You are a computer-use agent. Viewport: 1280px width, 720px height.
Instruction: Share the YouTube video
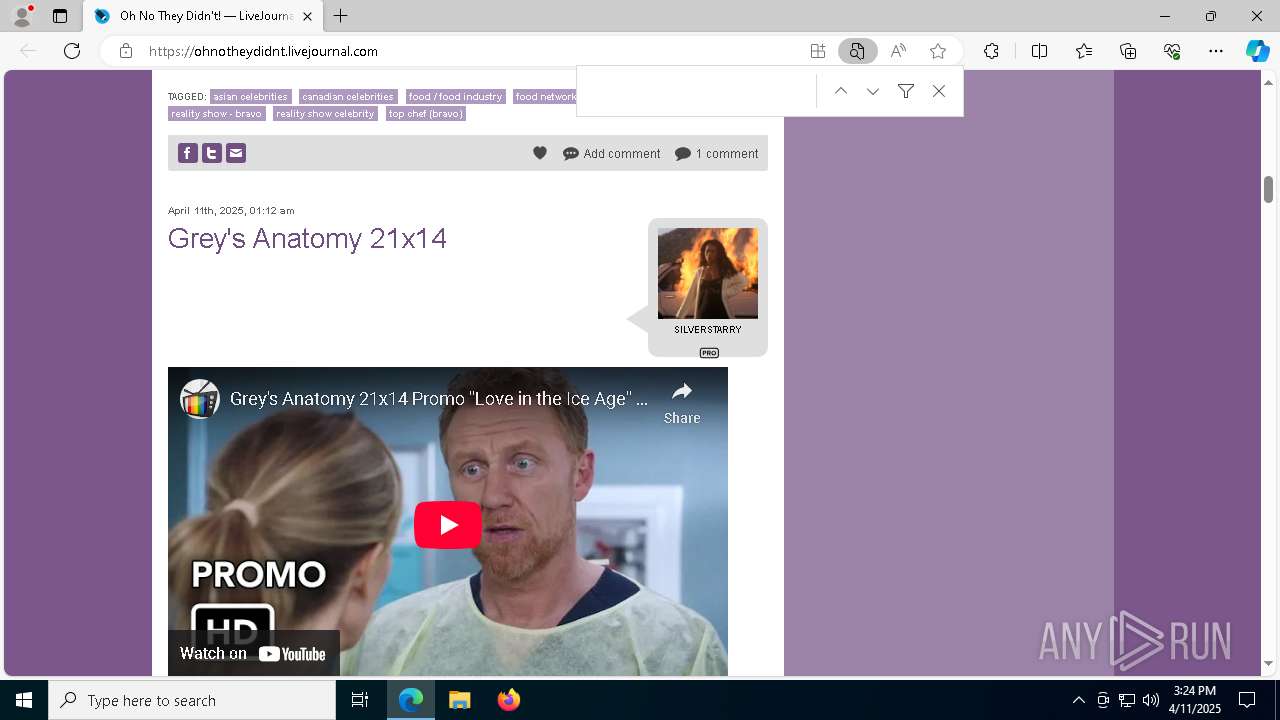pyautogui.click(x=682, y=403)
